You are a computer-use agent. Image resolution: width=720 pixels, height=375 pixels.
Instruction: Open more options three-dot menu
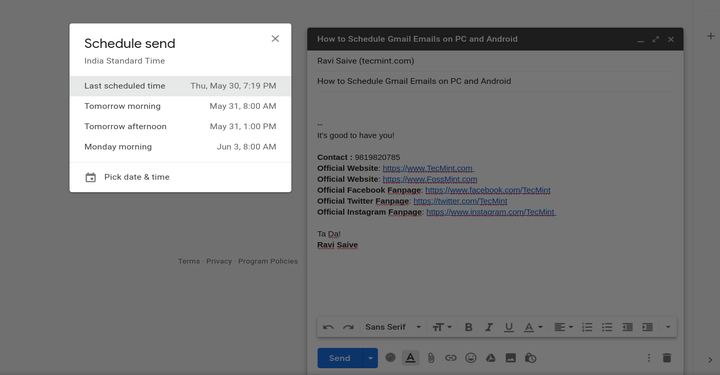pyautogui.click(x=649, y=358)
